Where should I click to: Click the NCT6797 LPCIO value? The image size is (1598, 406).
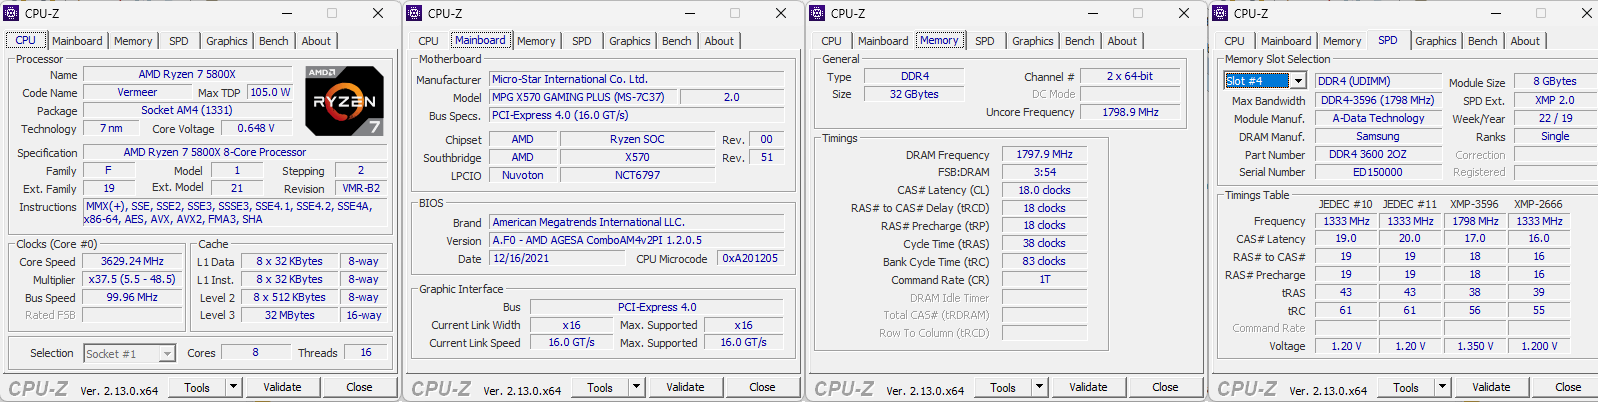637,175
